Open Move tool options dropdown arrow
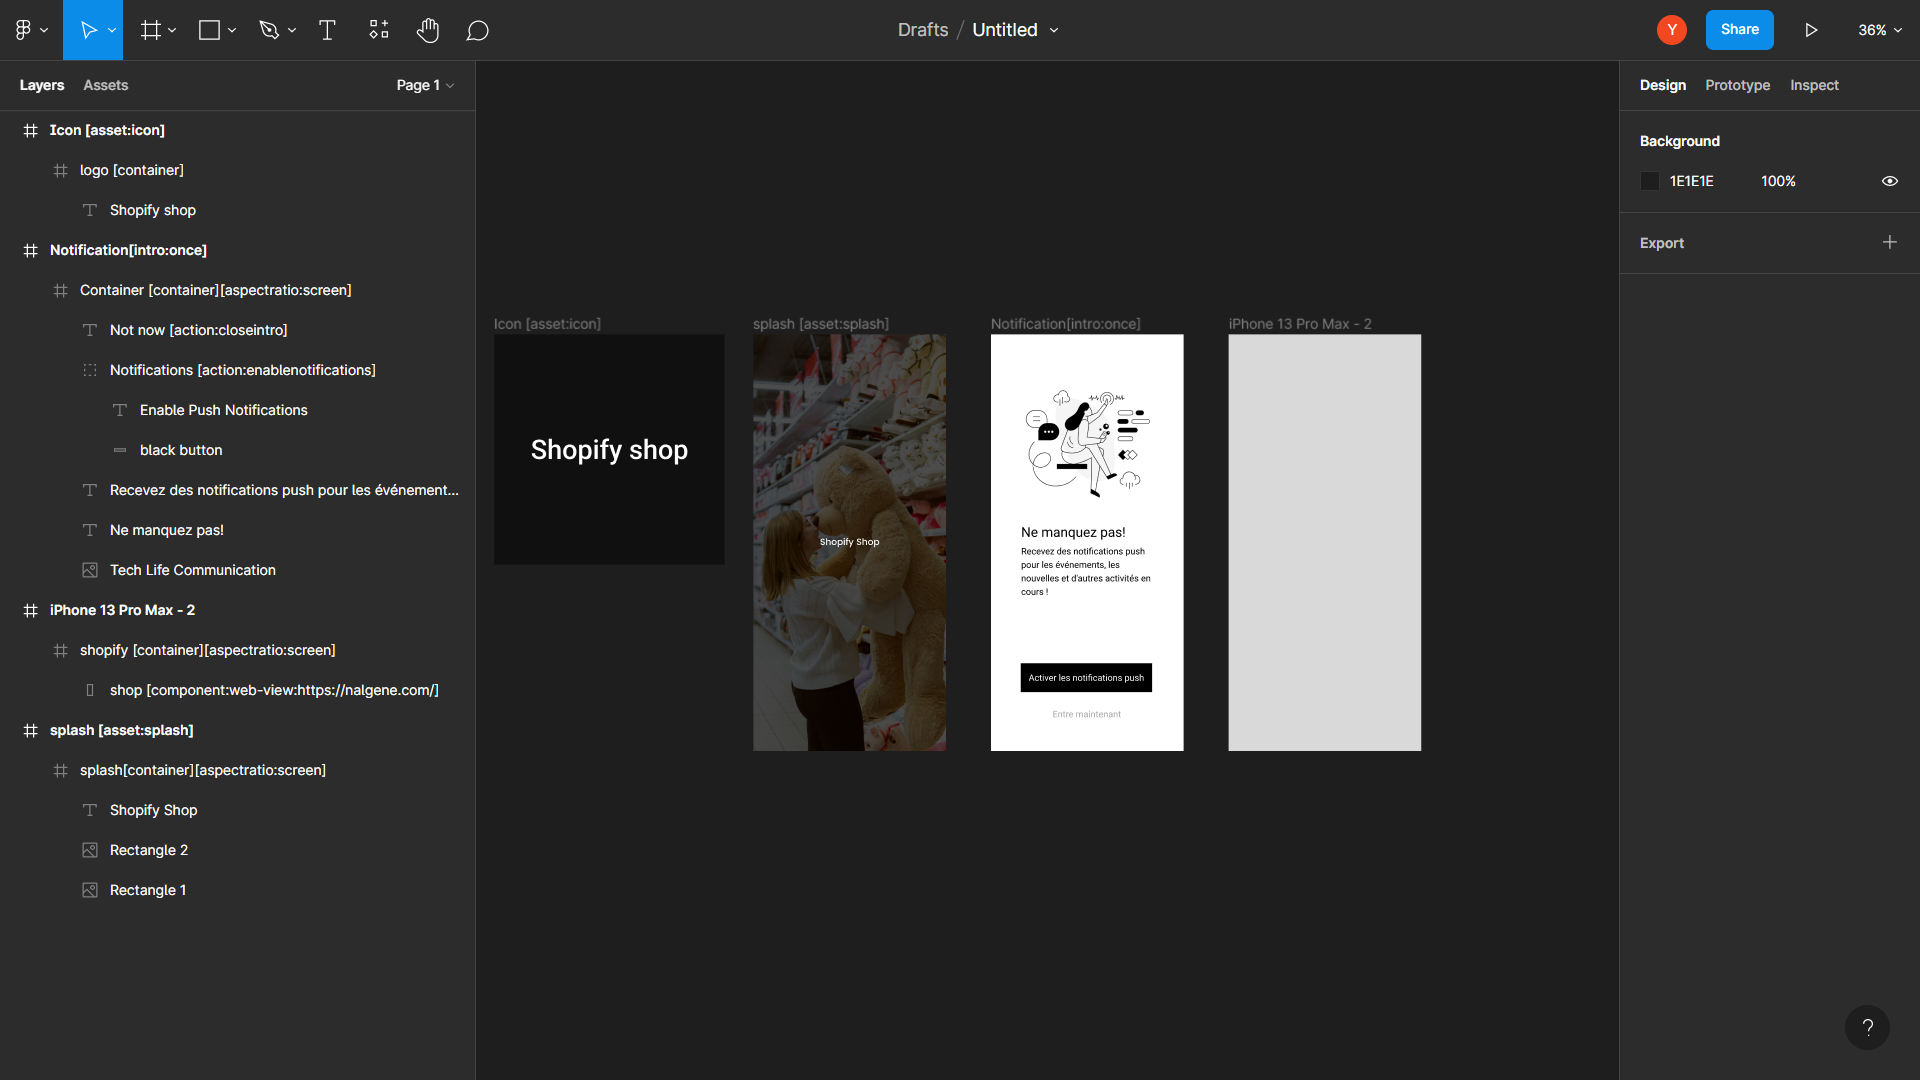 pos(112,30)
